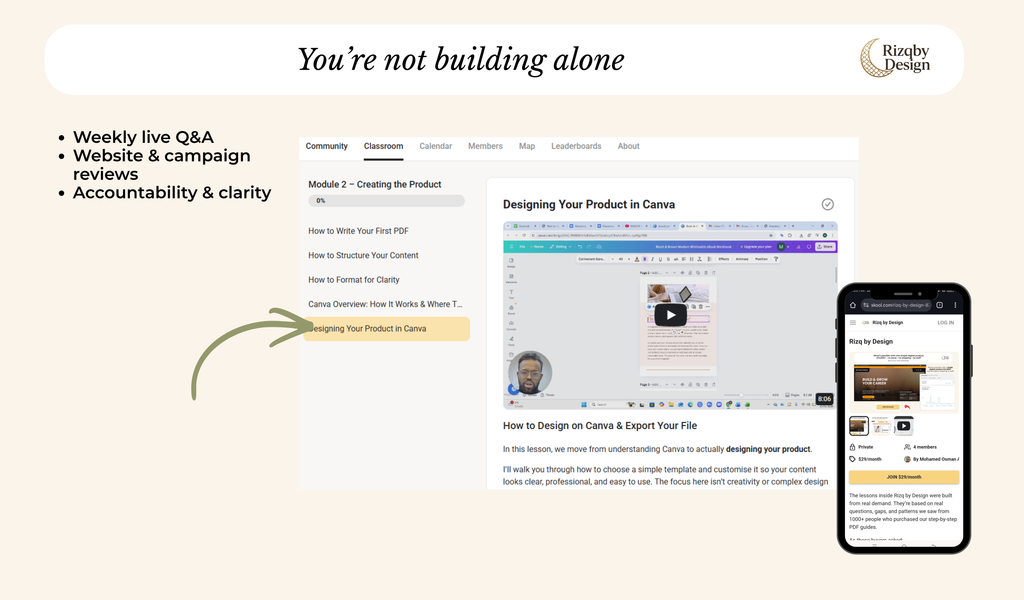
Task: Apply bold formatting in Canva's toolbar
Action: pos(644,259)
